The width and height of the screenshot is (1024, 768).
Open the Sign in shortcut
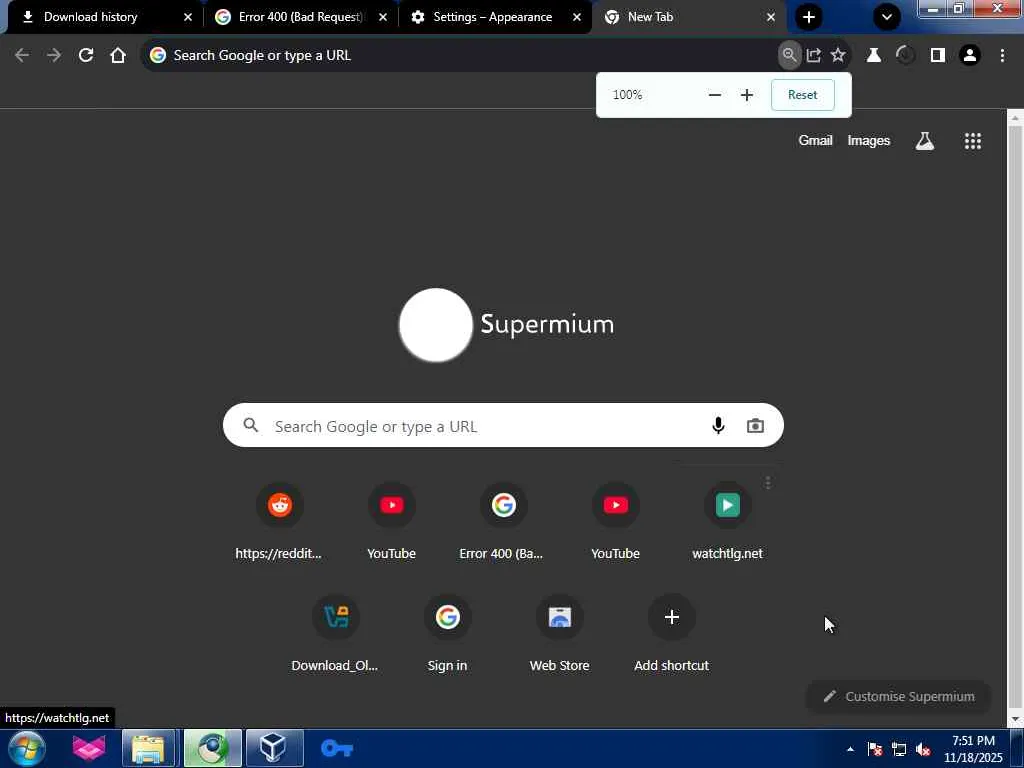pyautogui.click(x=447, y=633)
